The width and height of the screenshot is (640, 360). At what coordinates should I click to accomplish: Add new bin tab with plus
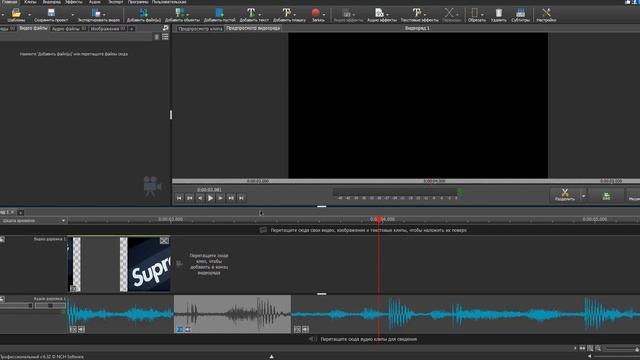coord(131,29)
